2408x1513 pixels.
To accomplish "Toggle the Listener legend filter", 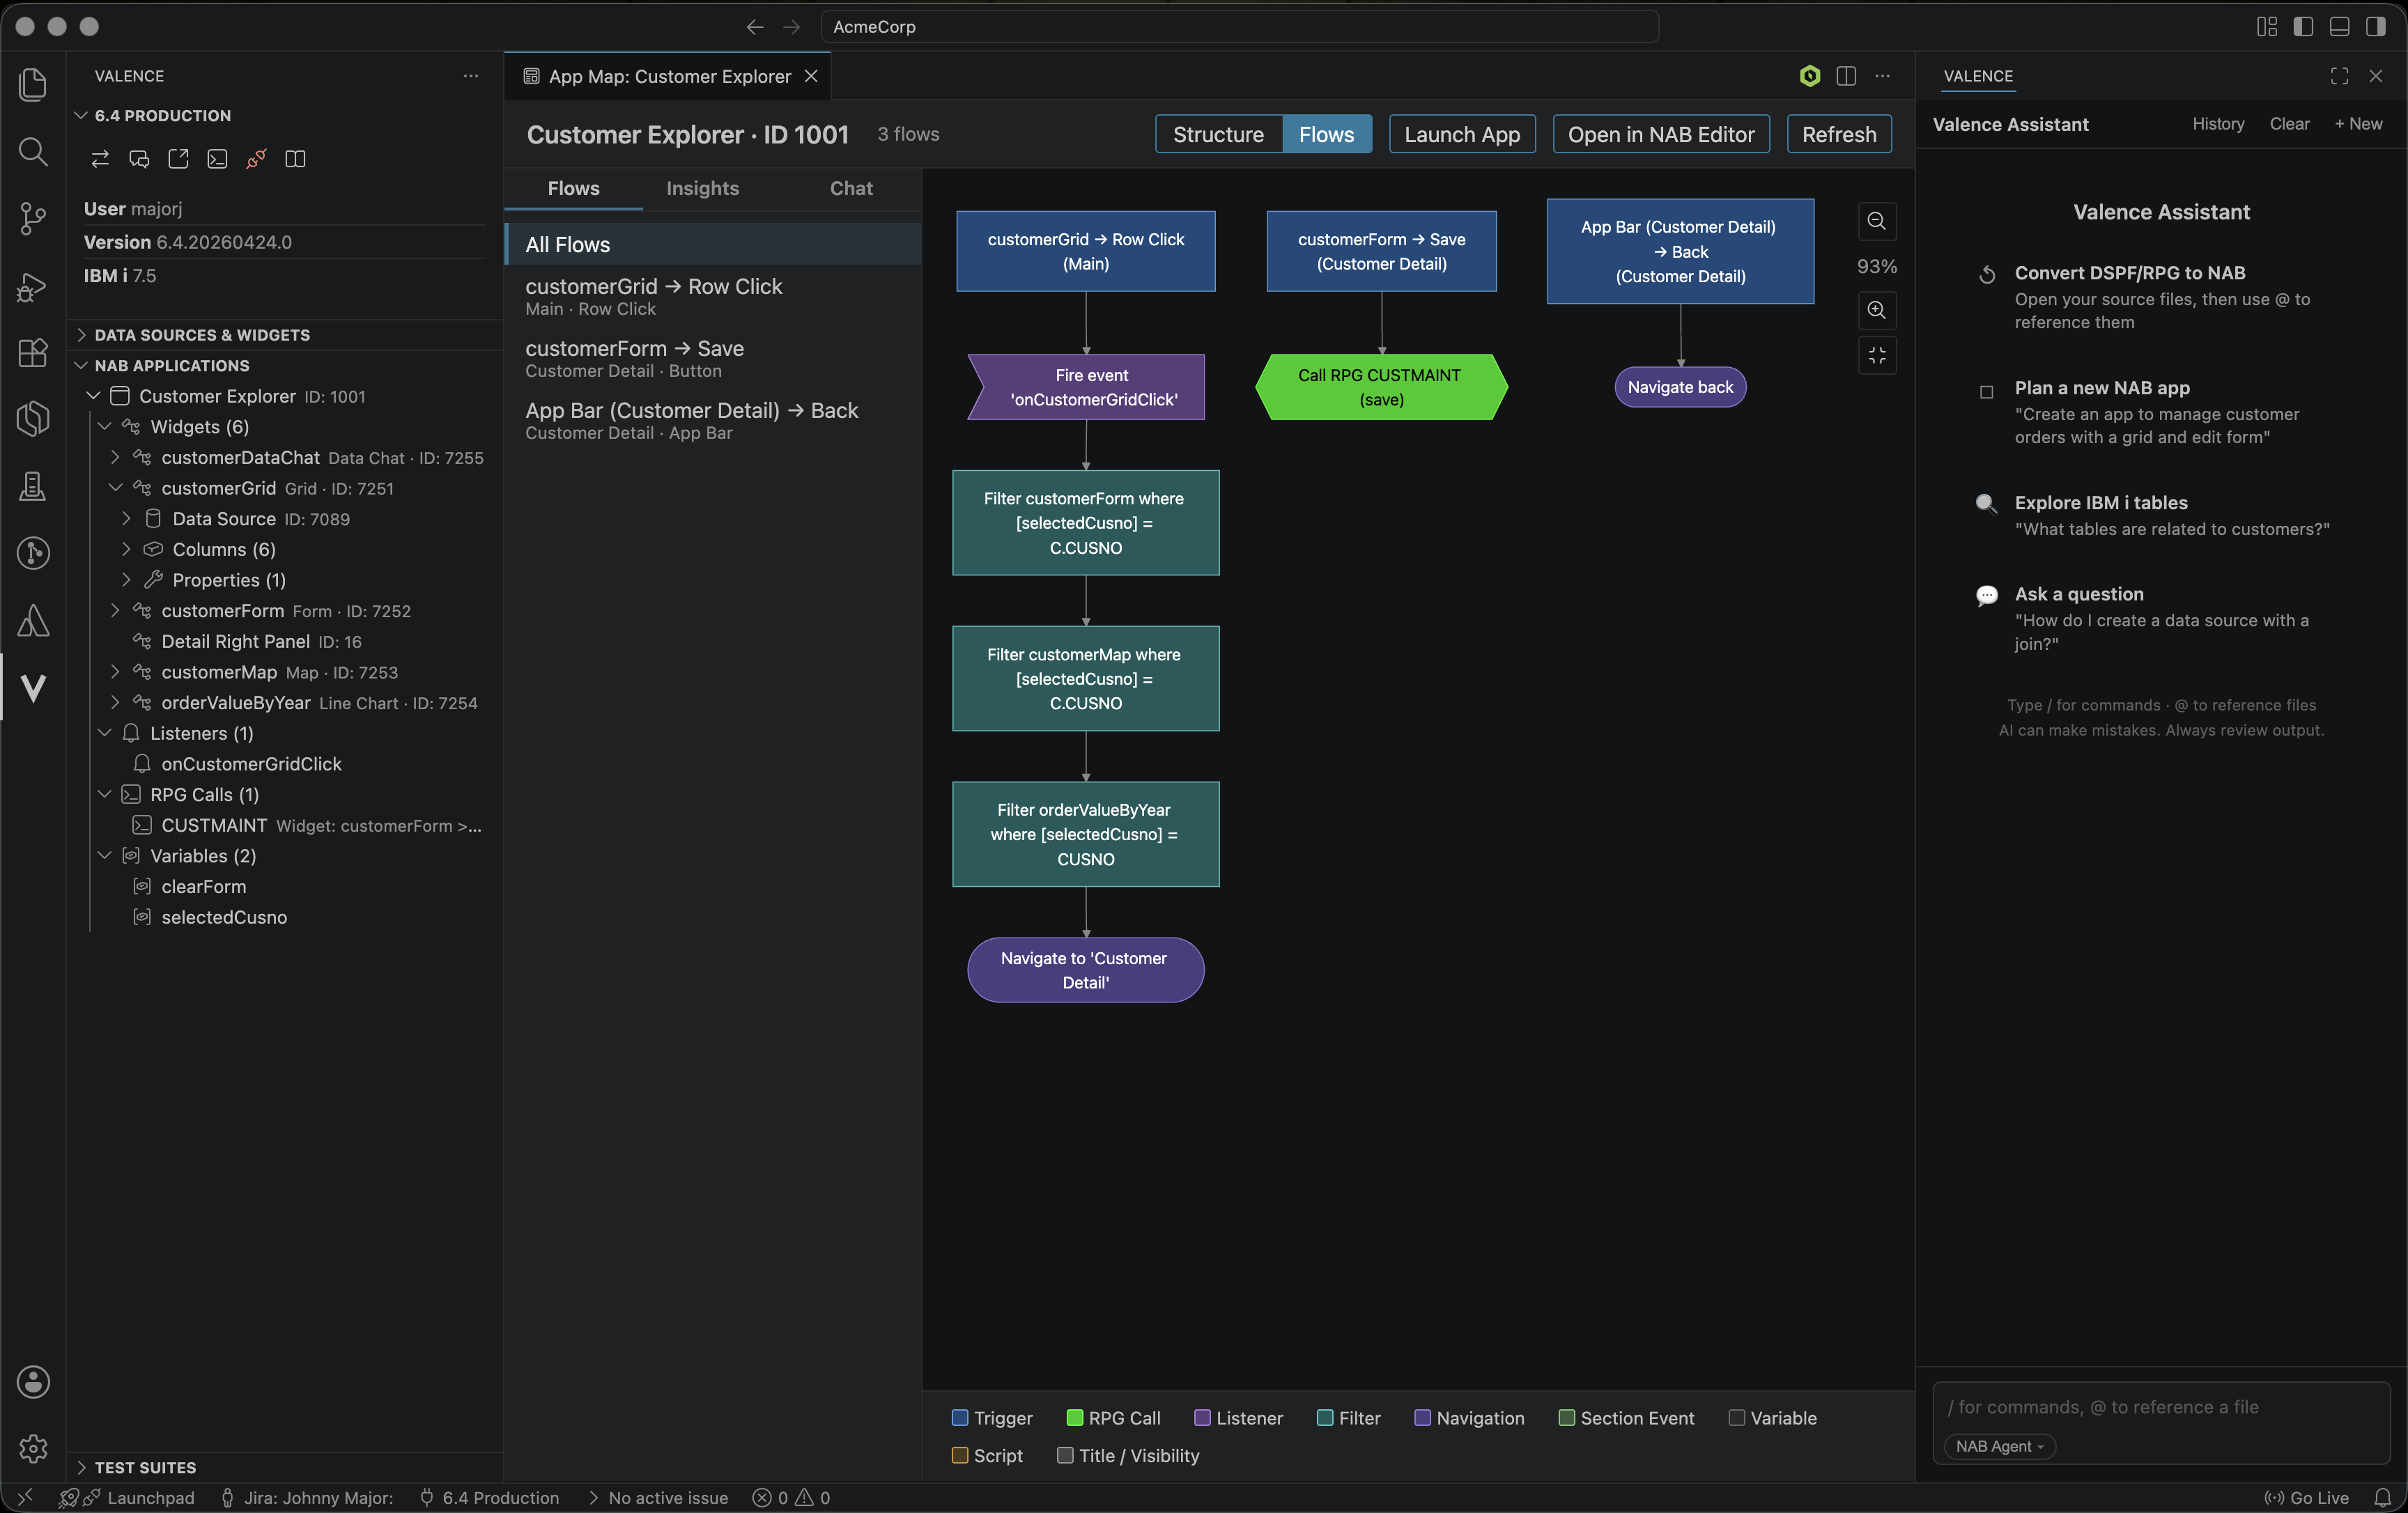I will pyautogui.click(x=1238, y=1417).
